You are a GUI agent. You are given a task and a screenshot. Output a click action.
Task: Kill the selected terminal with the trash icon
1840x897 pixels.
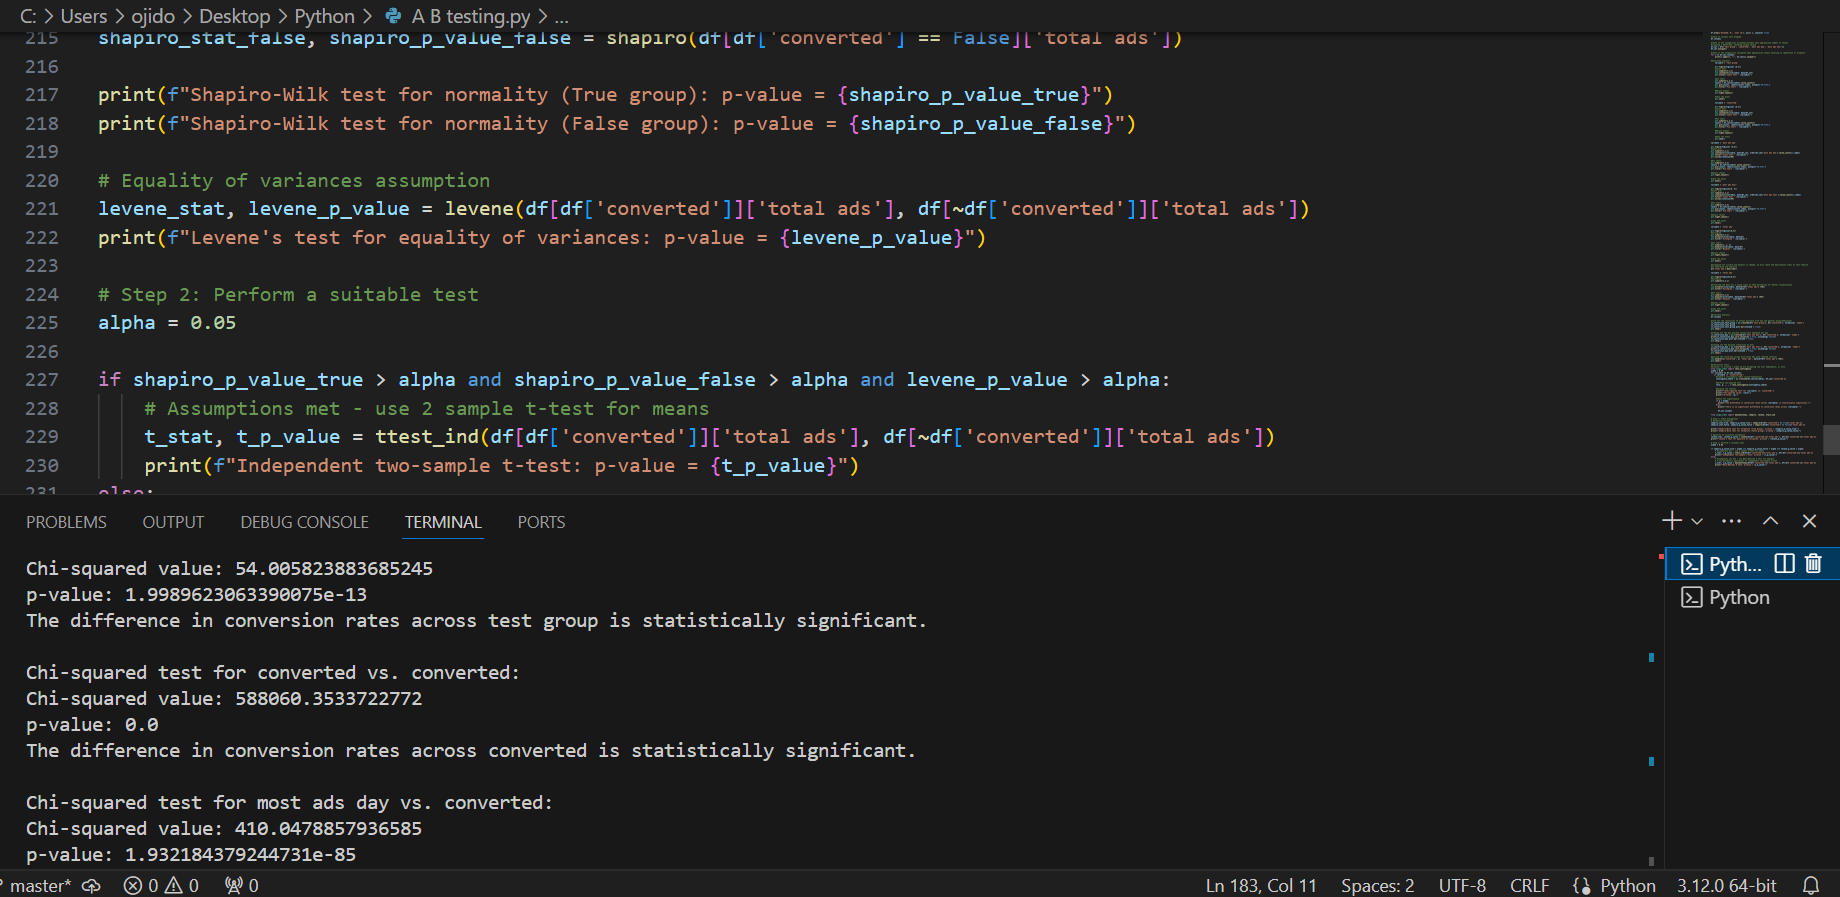pyautogui.click(x=1813, y=563)
